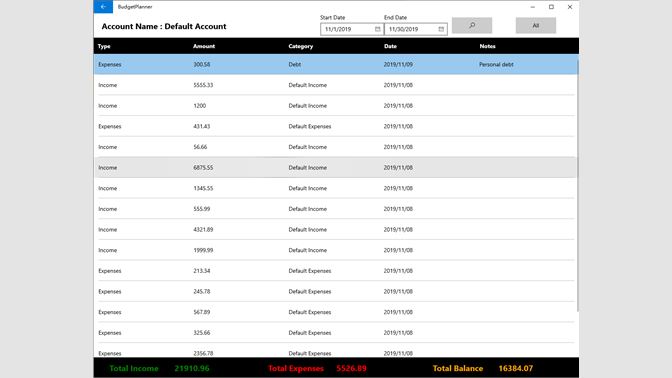Screen dimensions: 672x378
Task: Click the Total Income value 21910.96
Action: 192,368
